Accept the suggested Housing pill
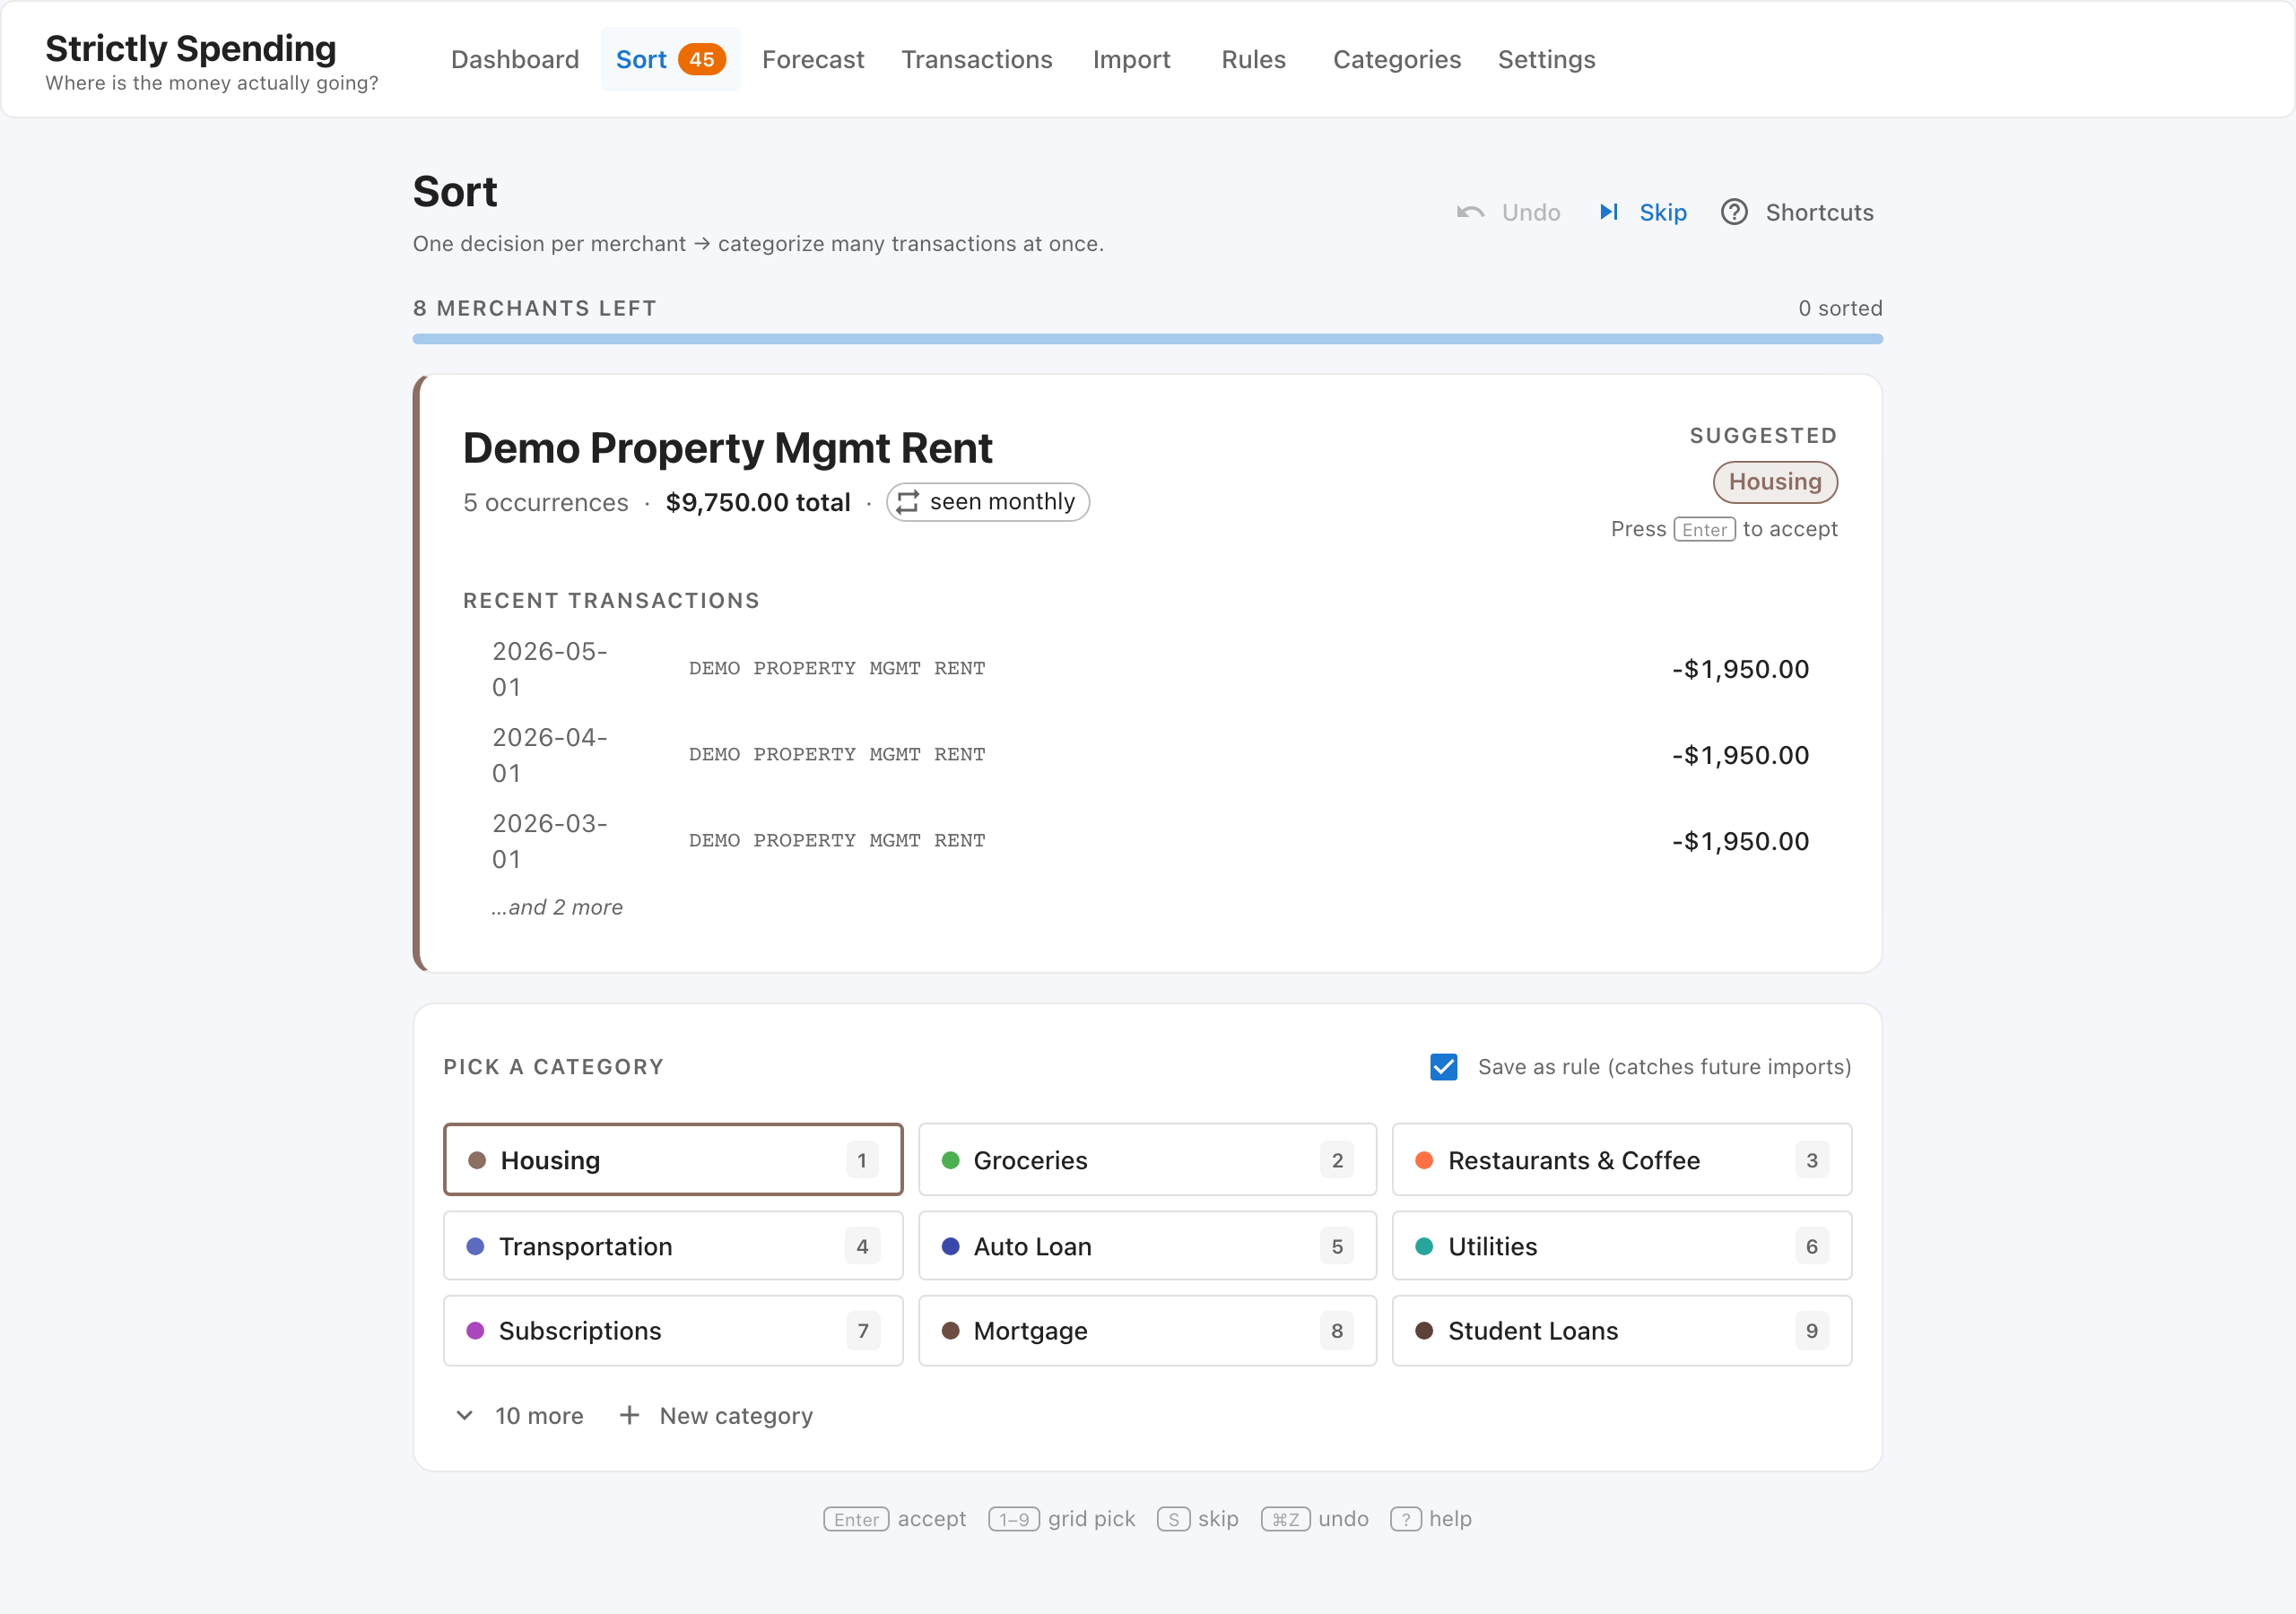Screen dimensions: 2296x1614 point(1775,482)
